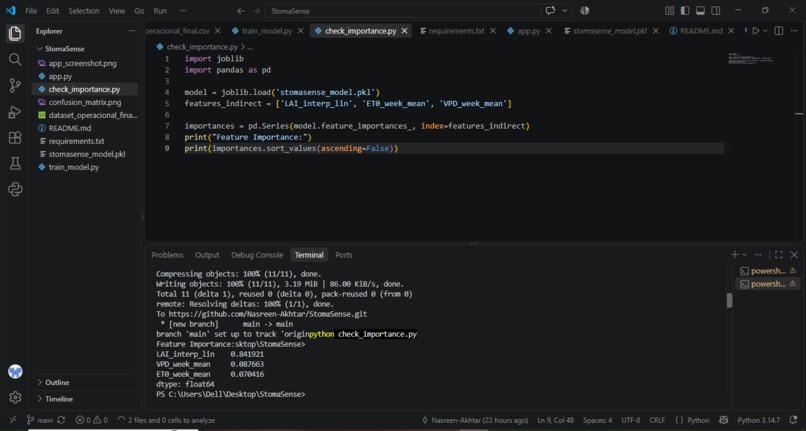Open the Source Control view
This screenshot has height=431, width=806.
click(15, 86)
